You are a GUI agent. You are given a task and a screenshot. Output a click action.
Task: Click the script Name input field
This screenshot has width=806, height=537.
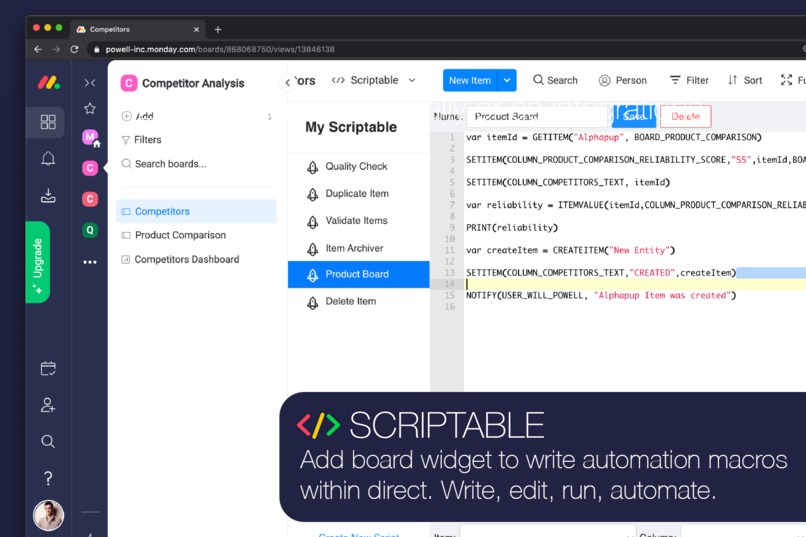click(x=537, y=117)
